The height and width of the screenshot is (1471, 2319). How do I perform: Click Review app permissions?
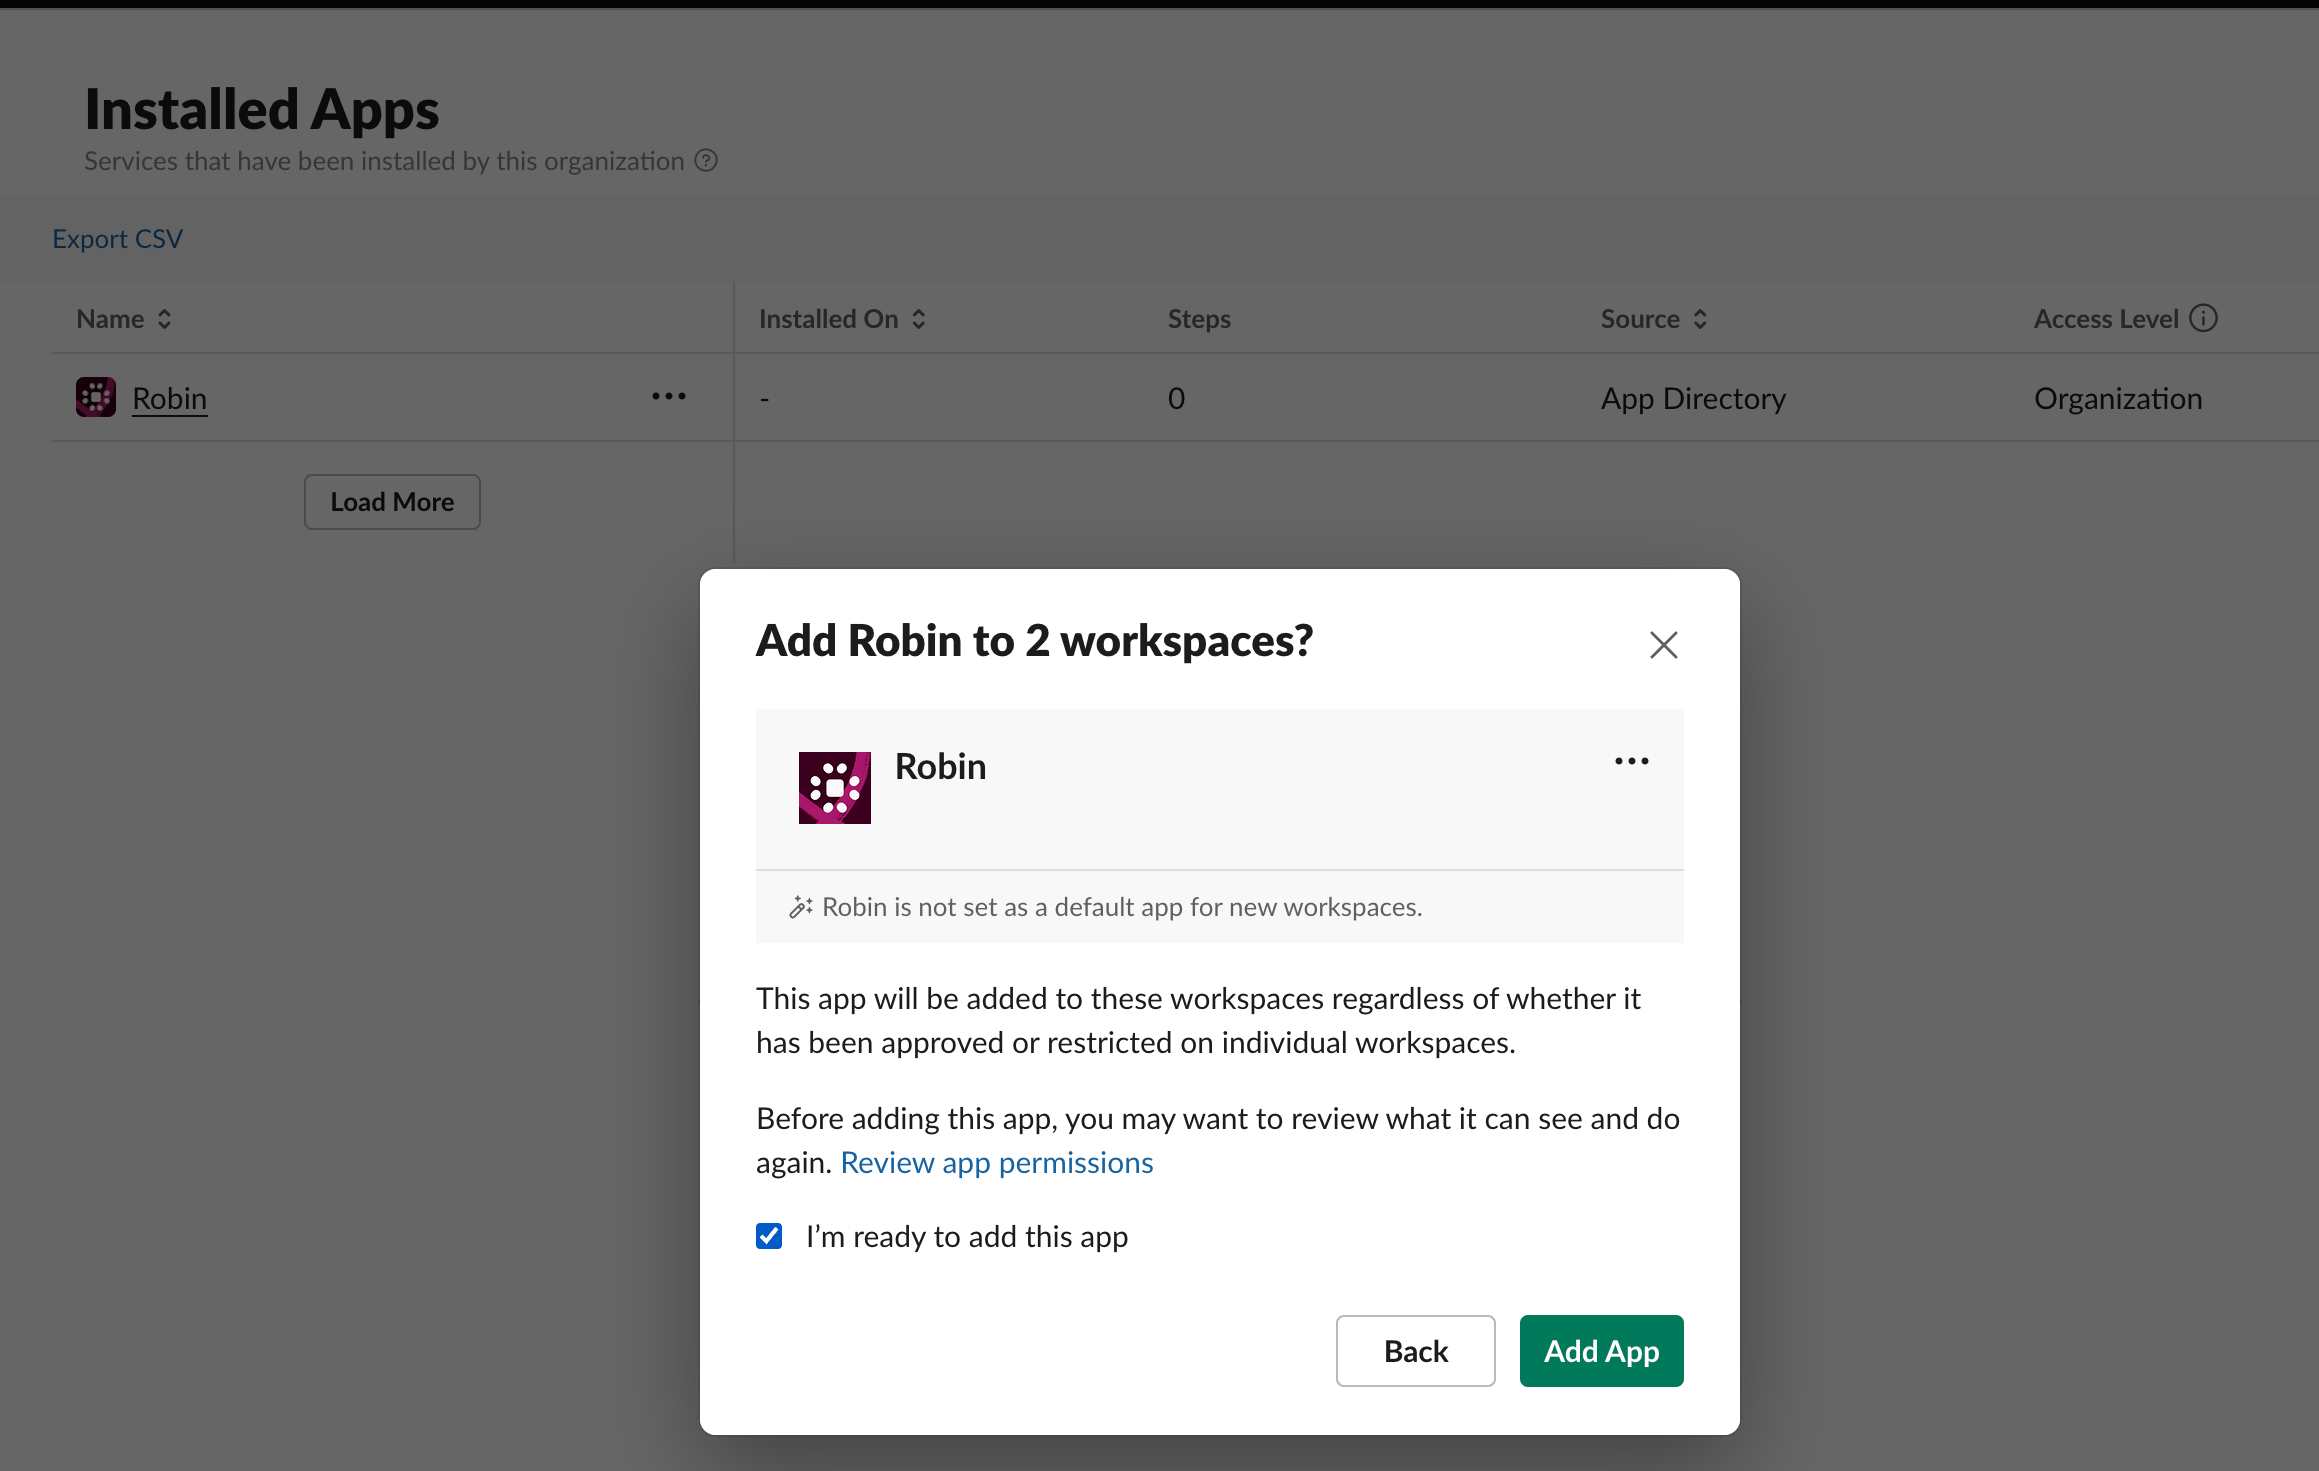click(996, 1162)
